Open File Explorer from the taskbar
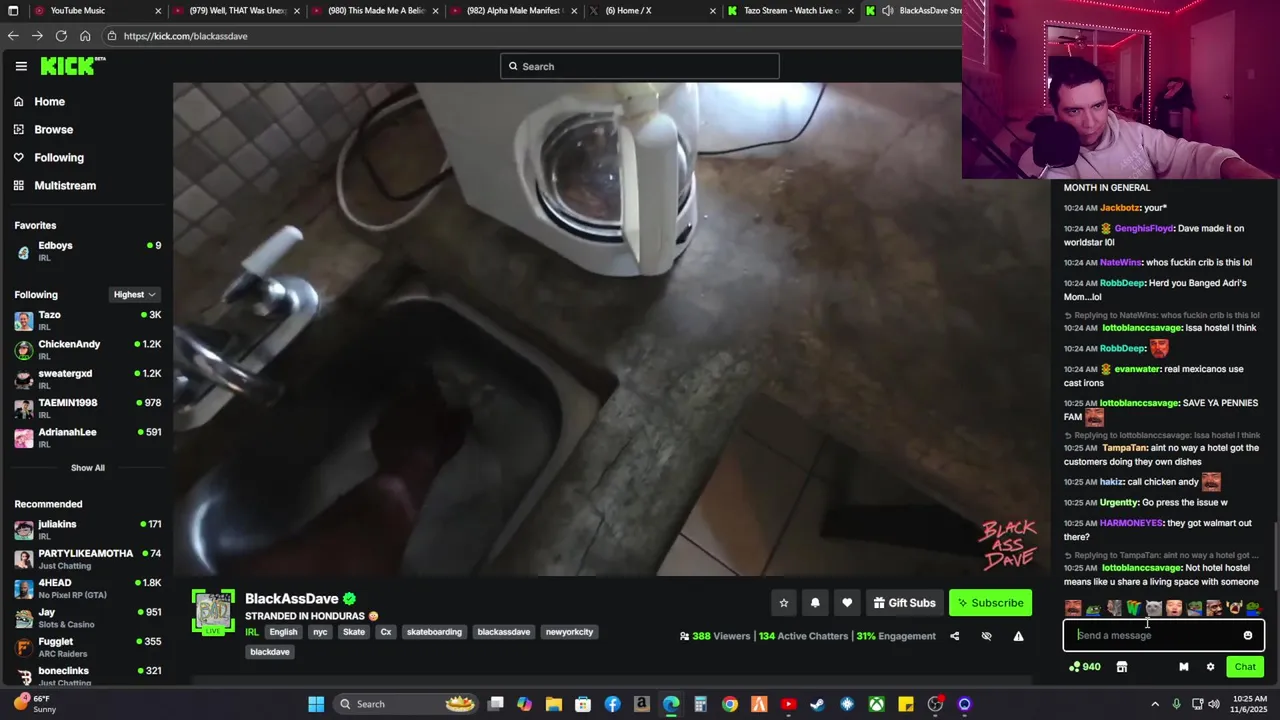The width and height of the screenshot is (1280, 720). coord(554,704)
